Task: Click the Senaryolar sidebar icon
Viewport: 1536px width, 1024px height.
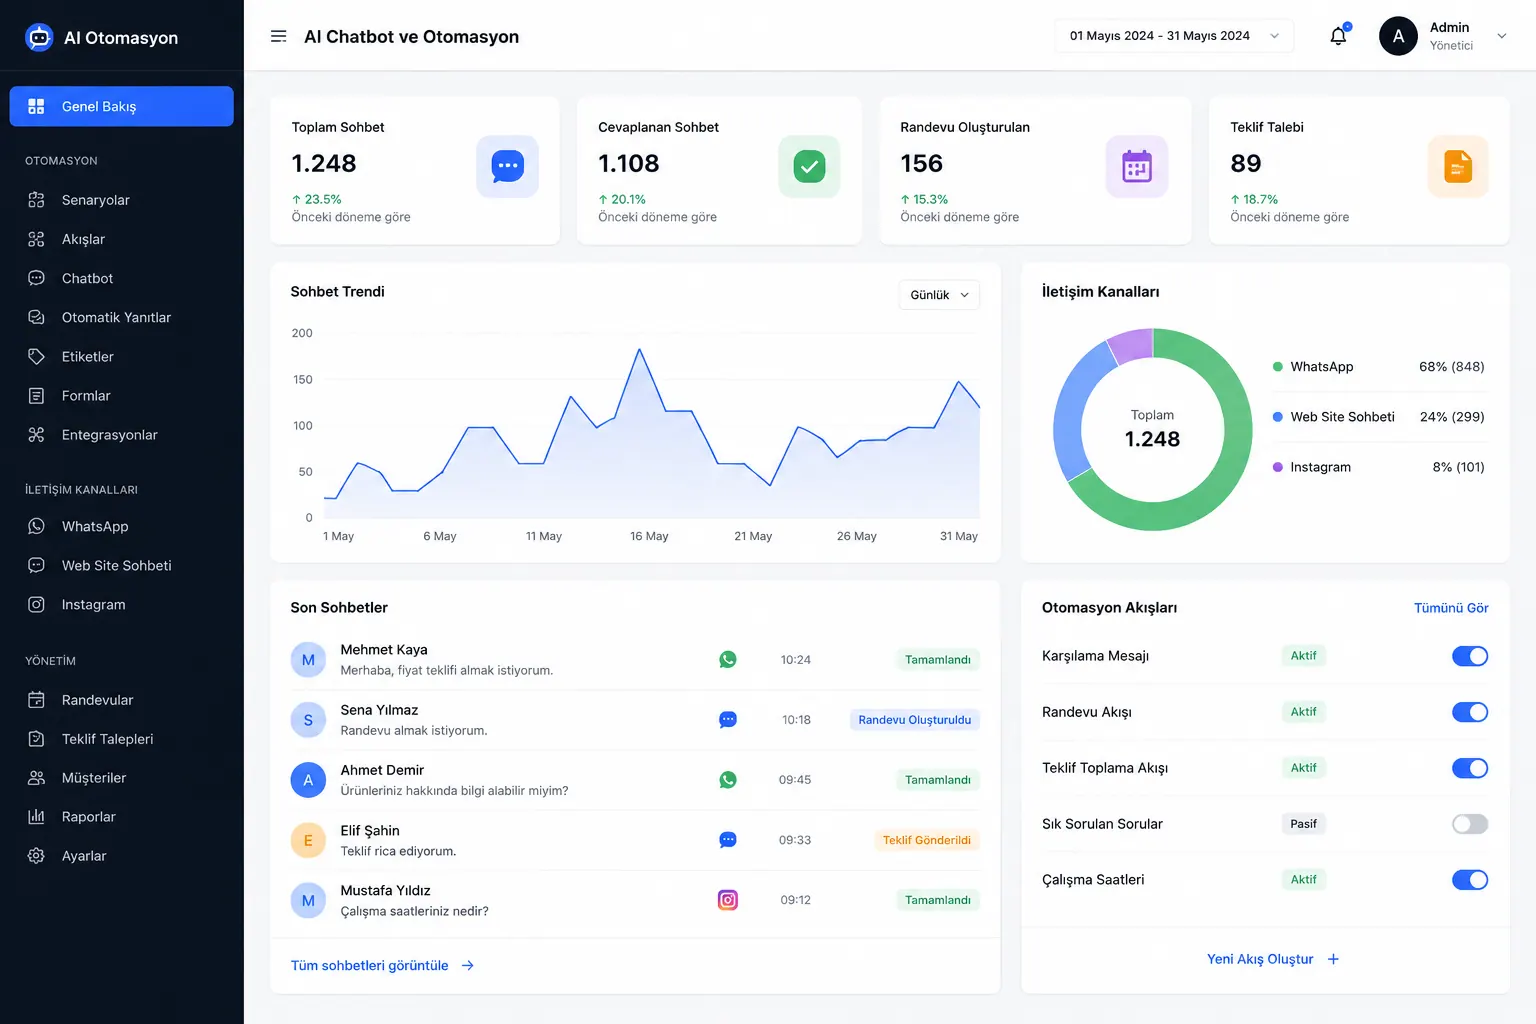Action: click(36, 200)
